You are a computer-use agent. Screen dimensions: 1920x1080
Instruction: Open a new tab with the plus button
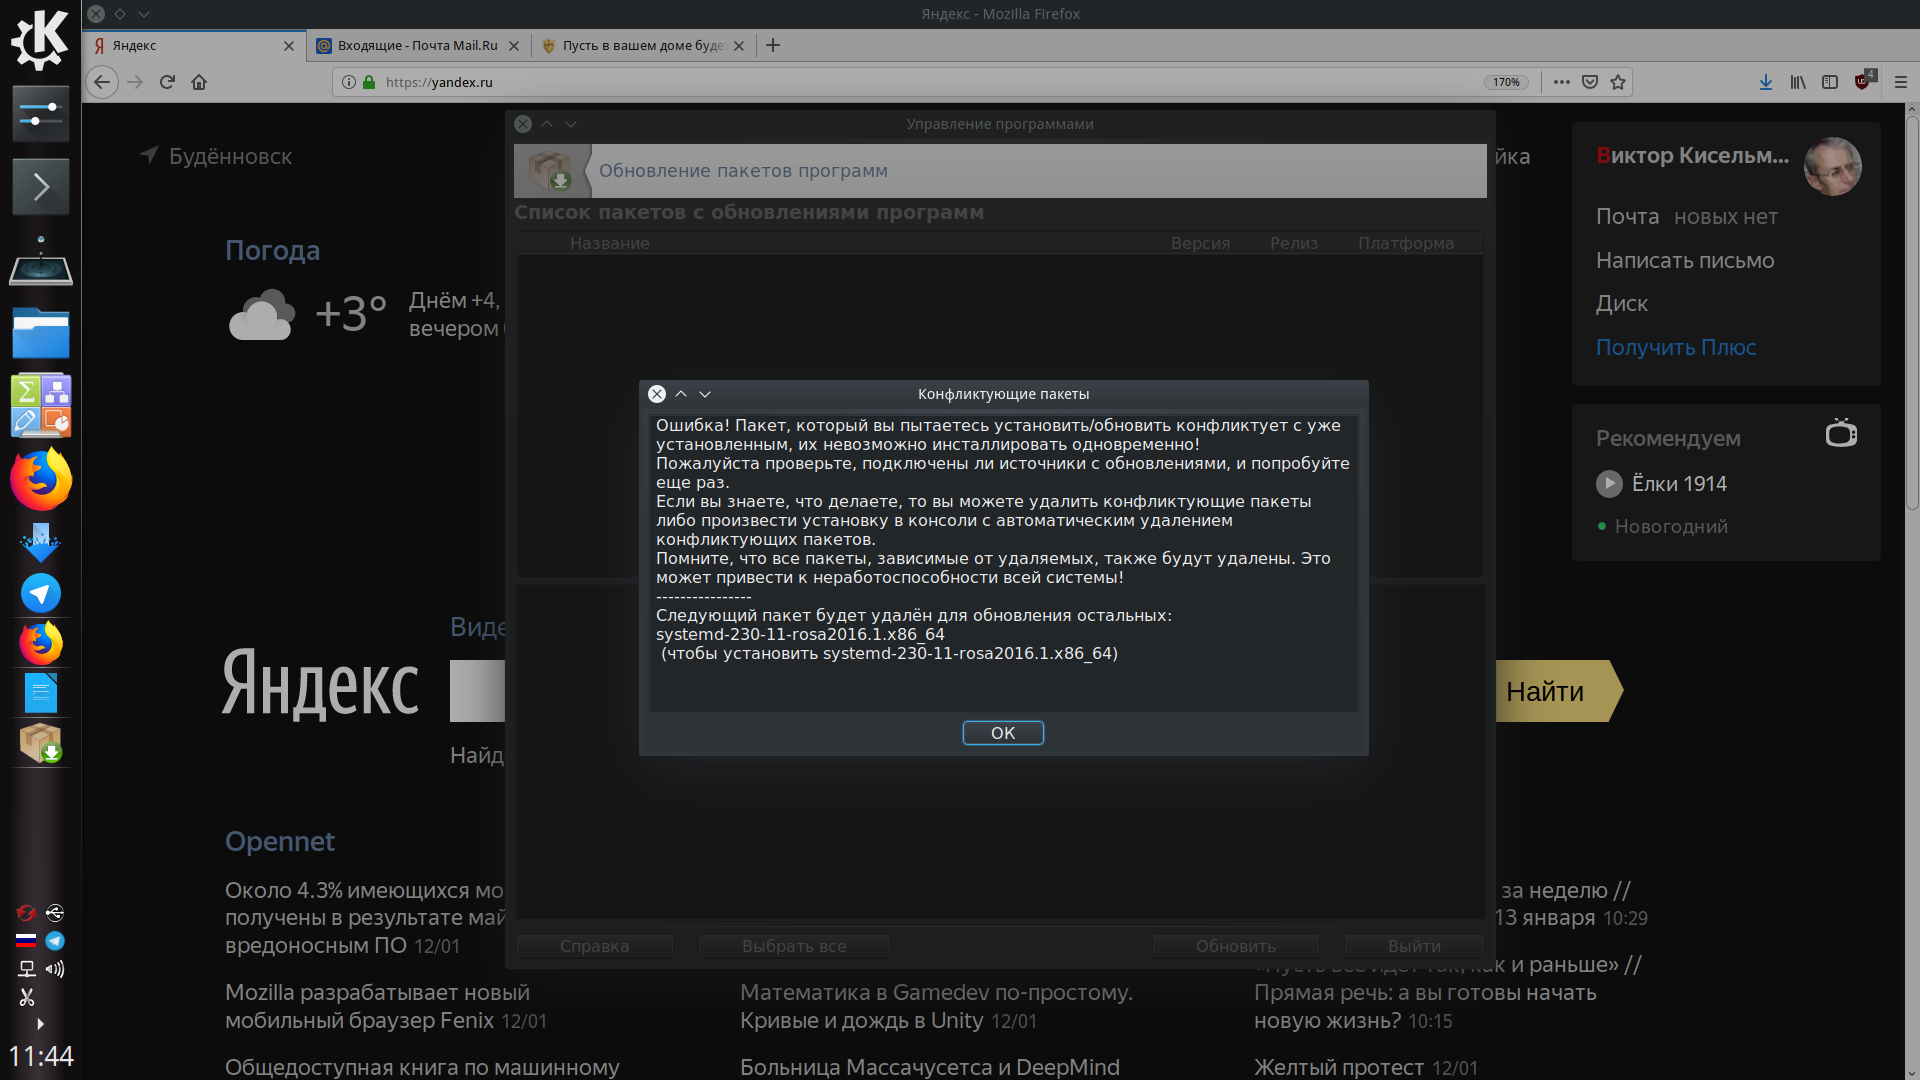pos(773,45)
